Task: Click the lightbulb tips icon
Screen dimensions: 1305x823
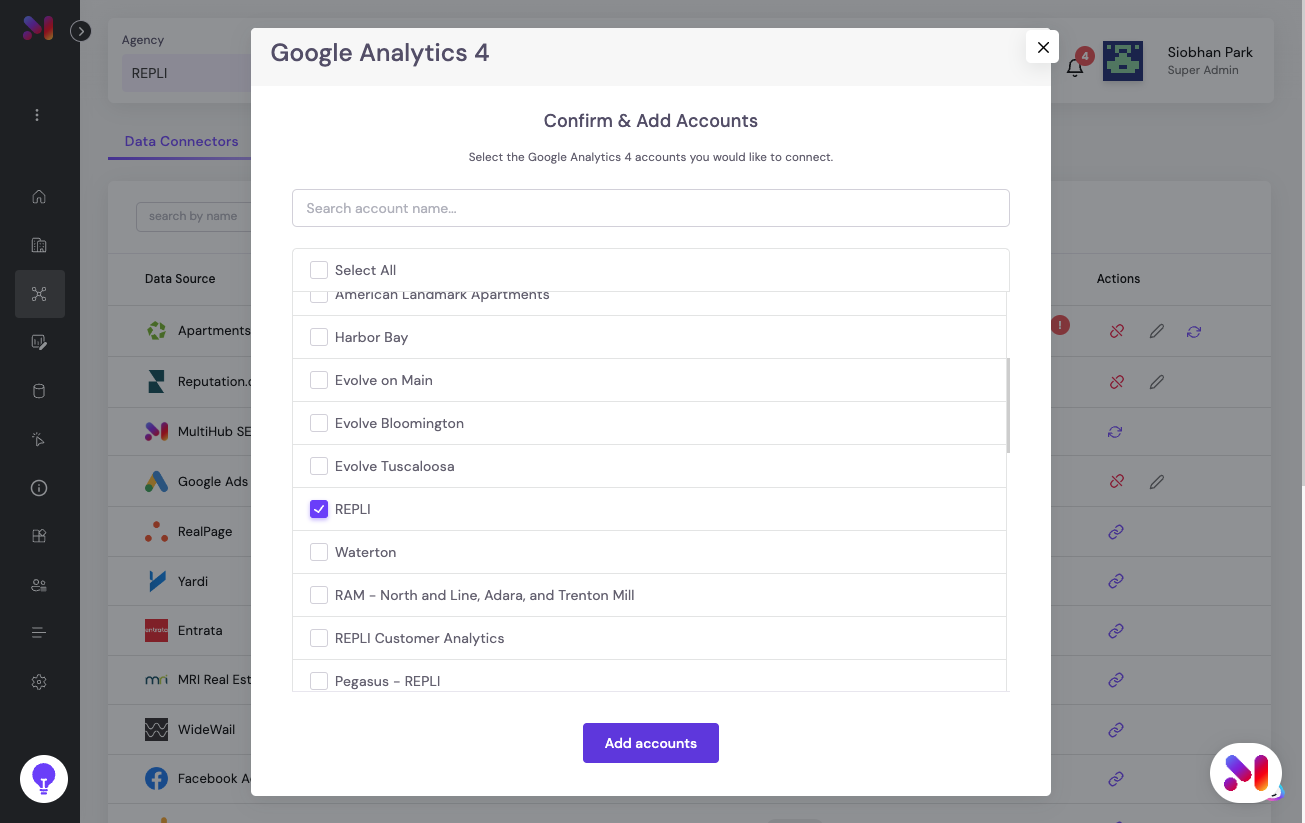Action: click(44, 779)
